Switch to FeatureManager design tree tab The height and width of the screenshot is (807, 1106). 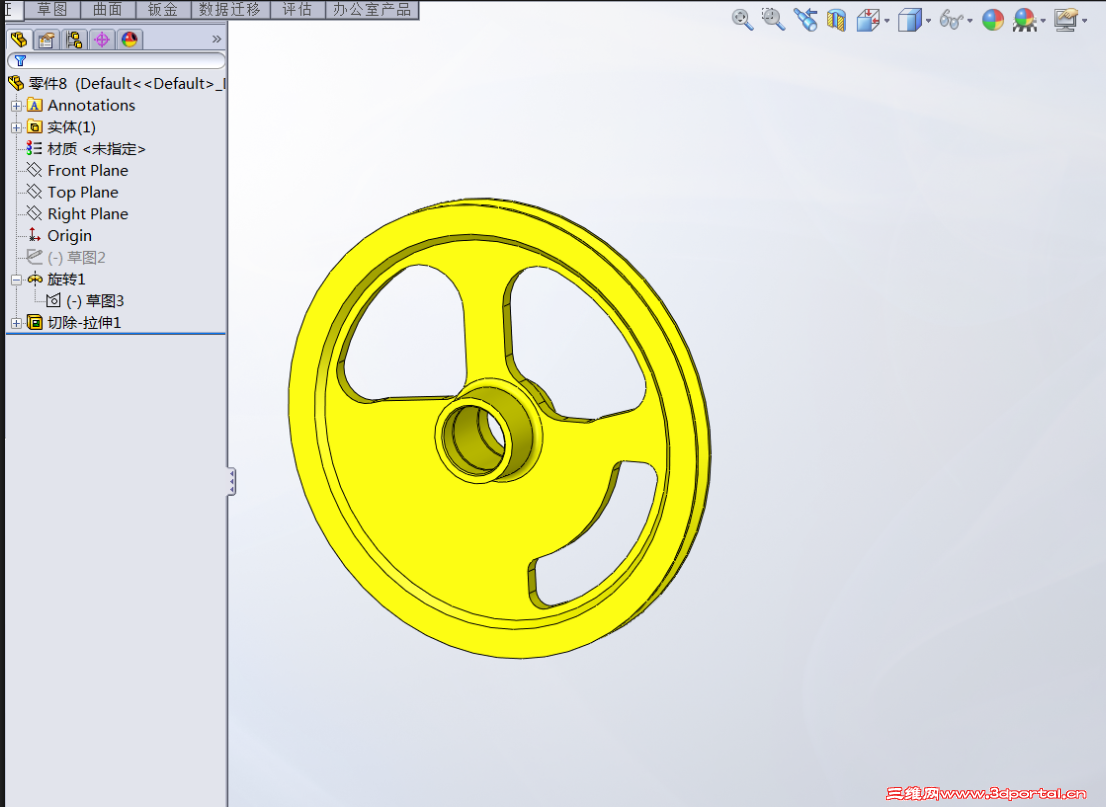point(19,40)
